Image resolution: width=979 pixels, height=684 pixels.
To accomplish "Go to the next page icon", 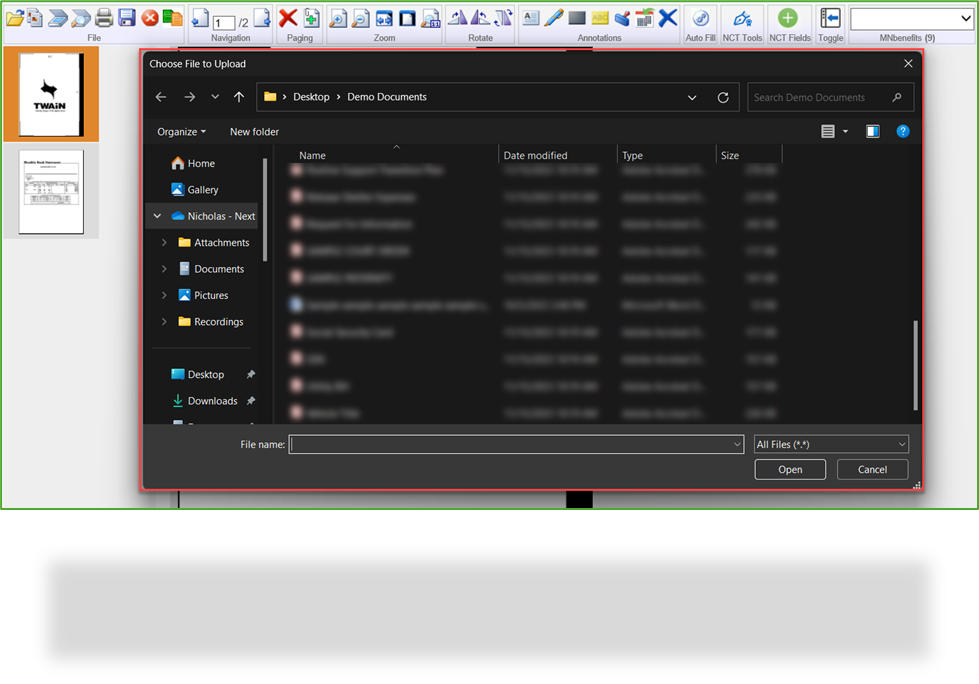I will [262, 18].
